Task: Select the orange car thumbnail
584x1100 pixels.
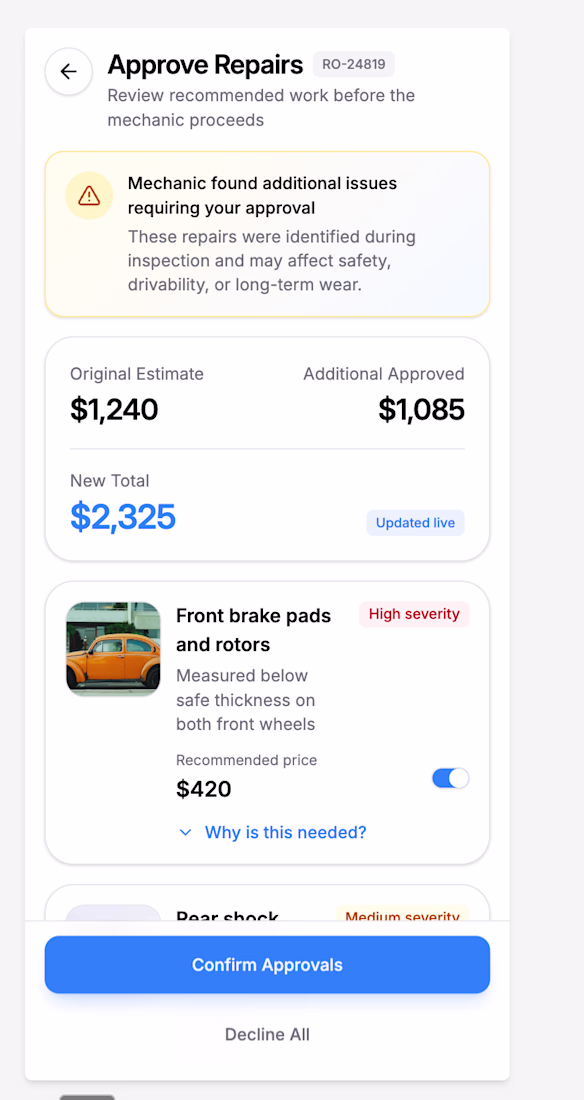Action: 113,649
